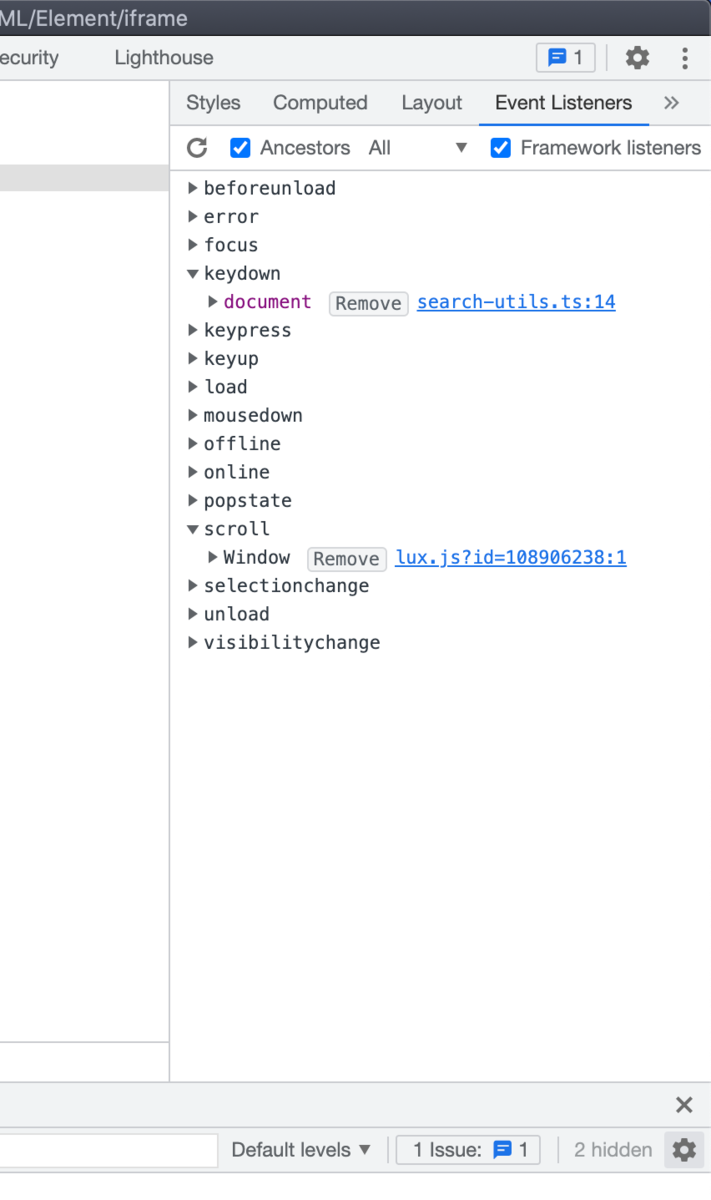
Task: Open the lux.js source link
Action: point(511,558)
